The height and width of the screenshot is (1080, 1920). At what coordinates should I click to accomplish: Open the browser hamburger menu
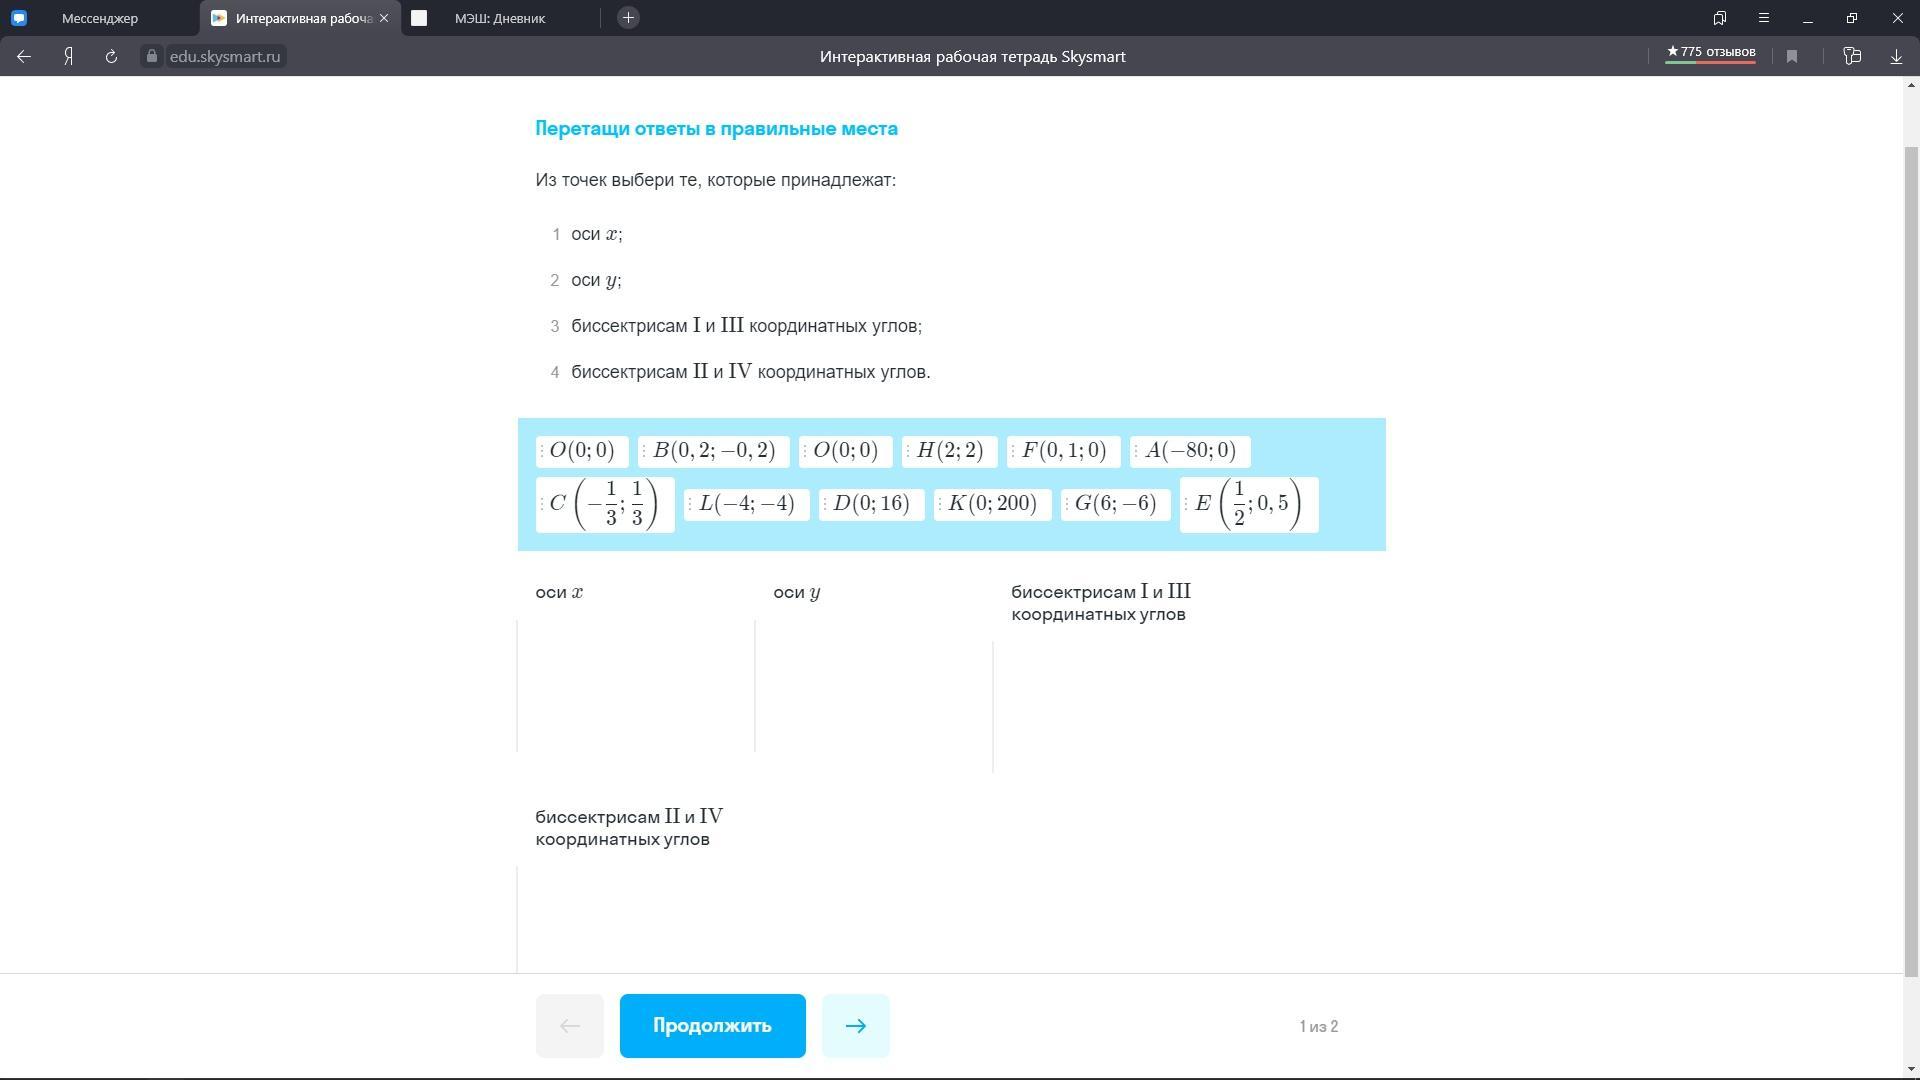1764,18
